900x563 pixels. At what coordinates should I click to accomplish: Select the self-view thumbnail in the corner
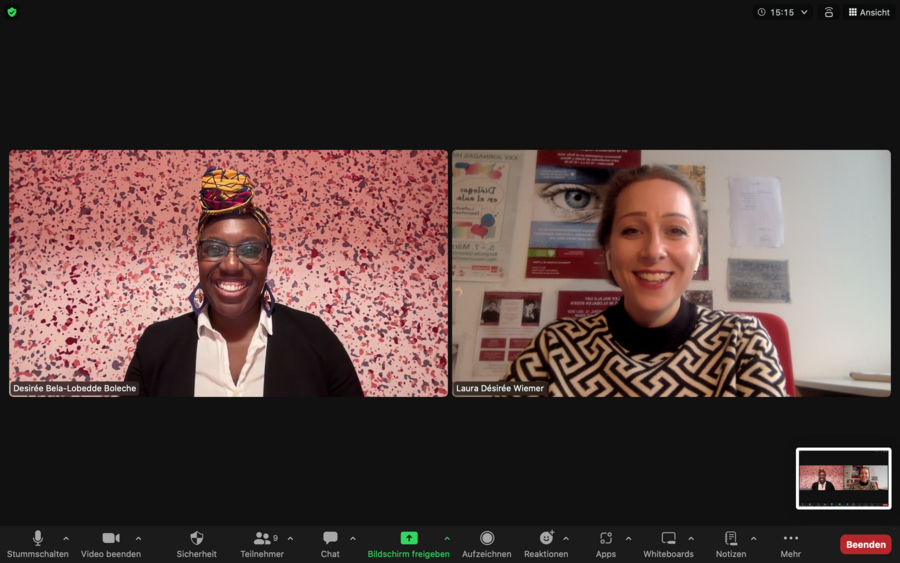843,478
